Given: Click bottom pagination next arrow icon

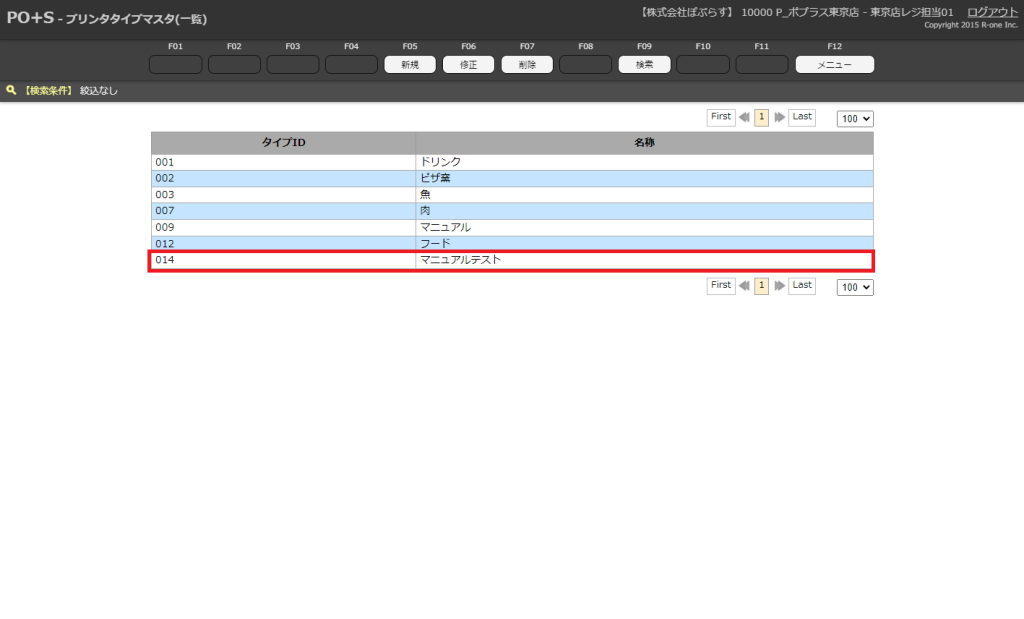Looking at the screenshot, I should [779, 286].
